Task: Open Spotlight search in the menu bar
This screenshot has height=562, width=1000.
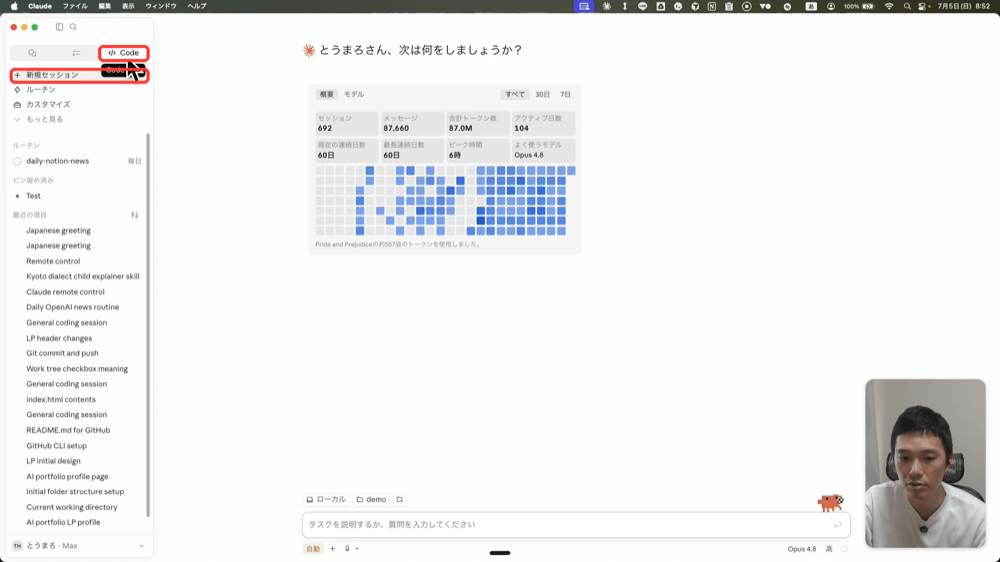Action: 907,6
